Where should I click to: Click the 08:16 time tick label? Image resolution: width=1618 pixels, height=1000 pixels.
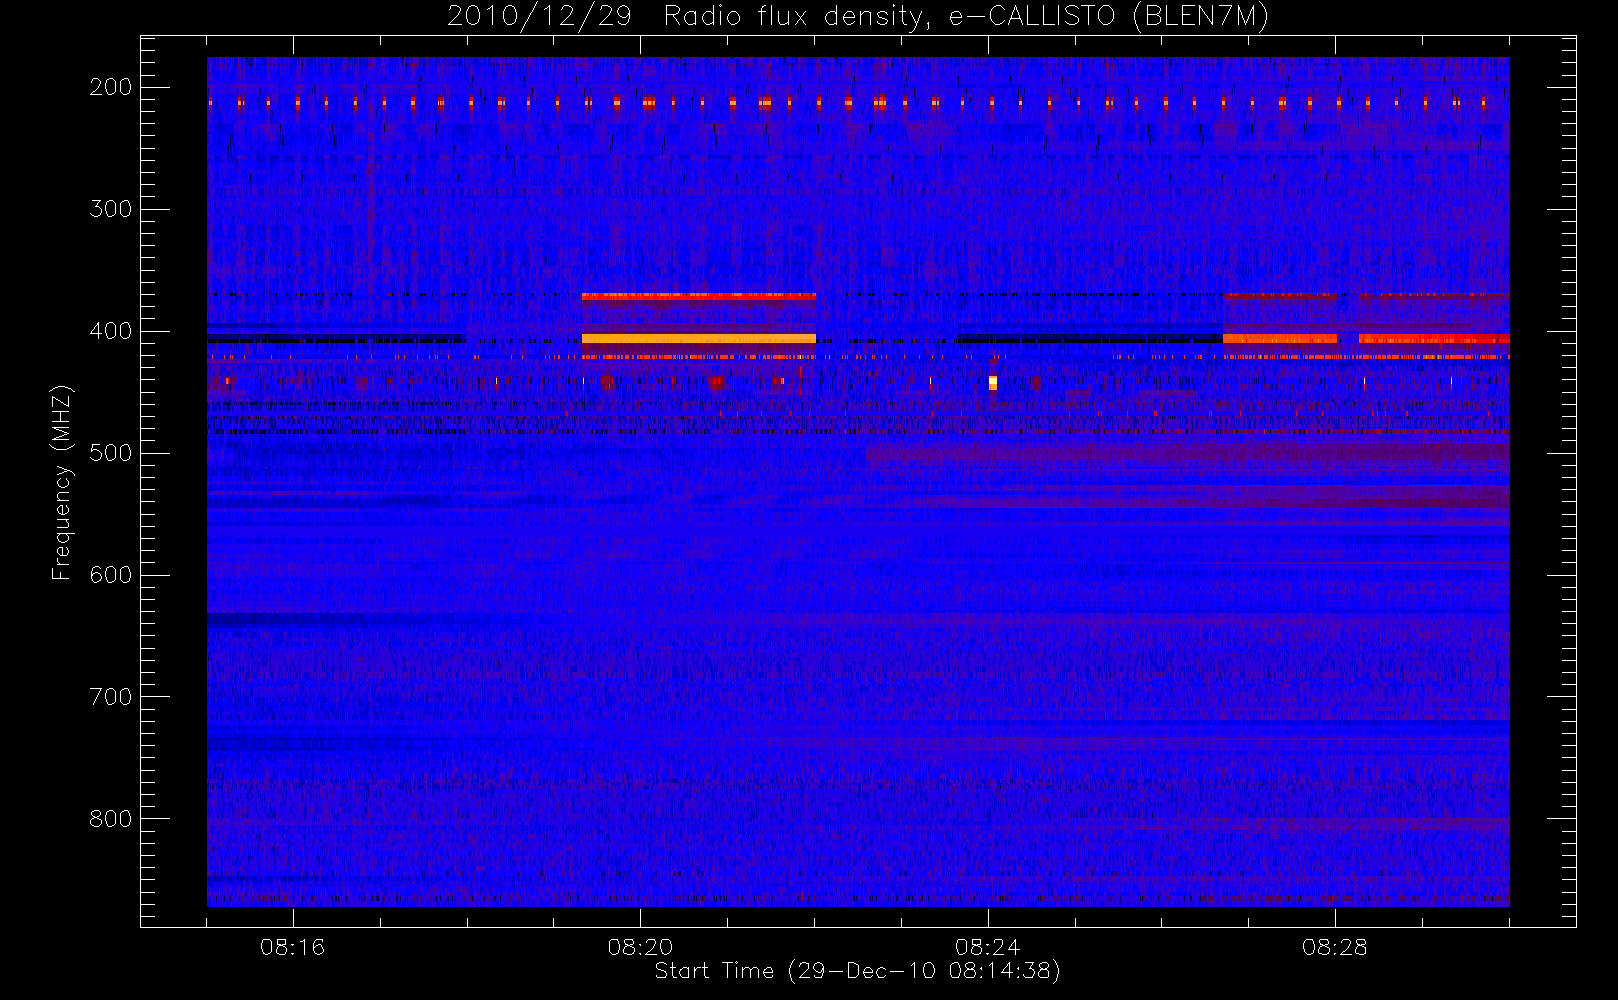coord(293,947)
